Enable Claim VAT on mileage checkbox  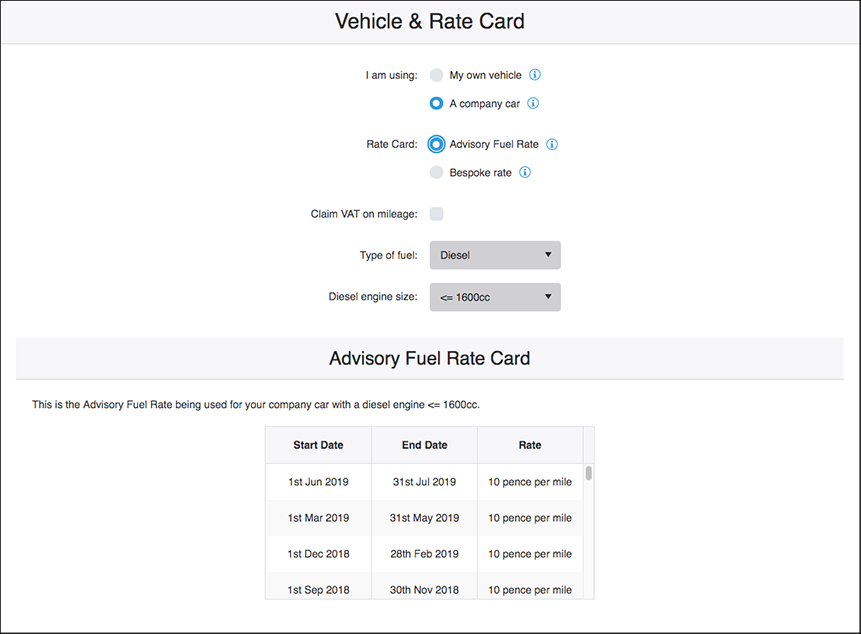pyautogui.click(x=437, y=214)
